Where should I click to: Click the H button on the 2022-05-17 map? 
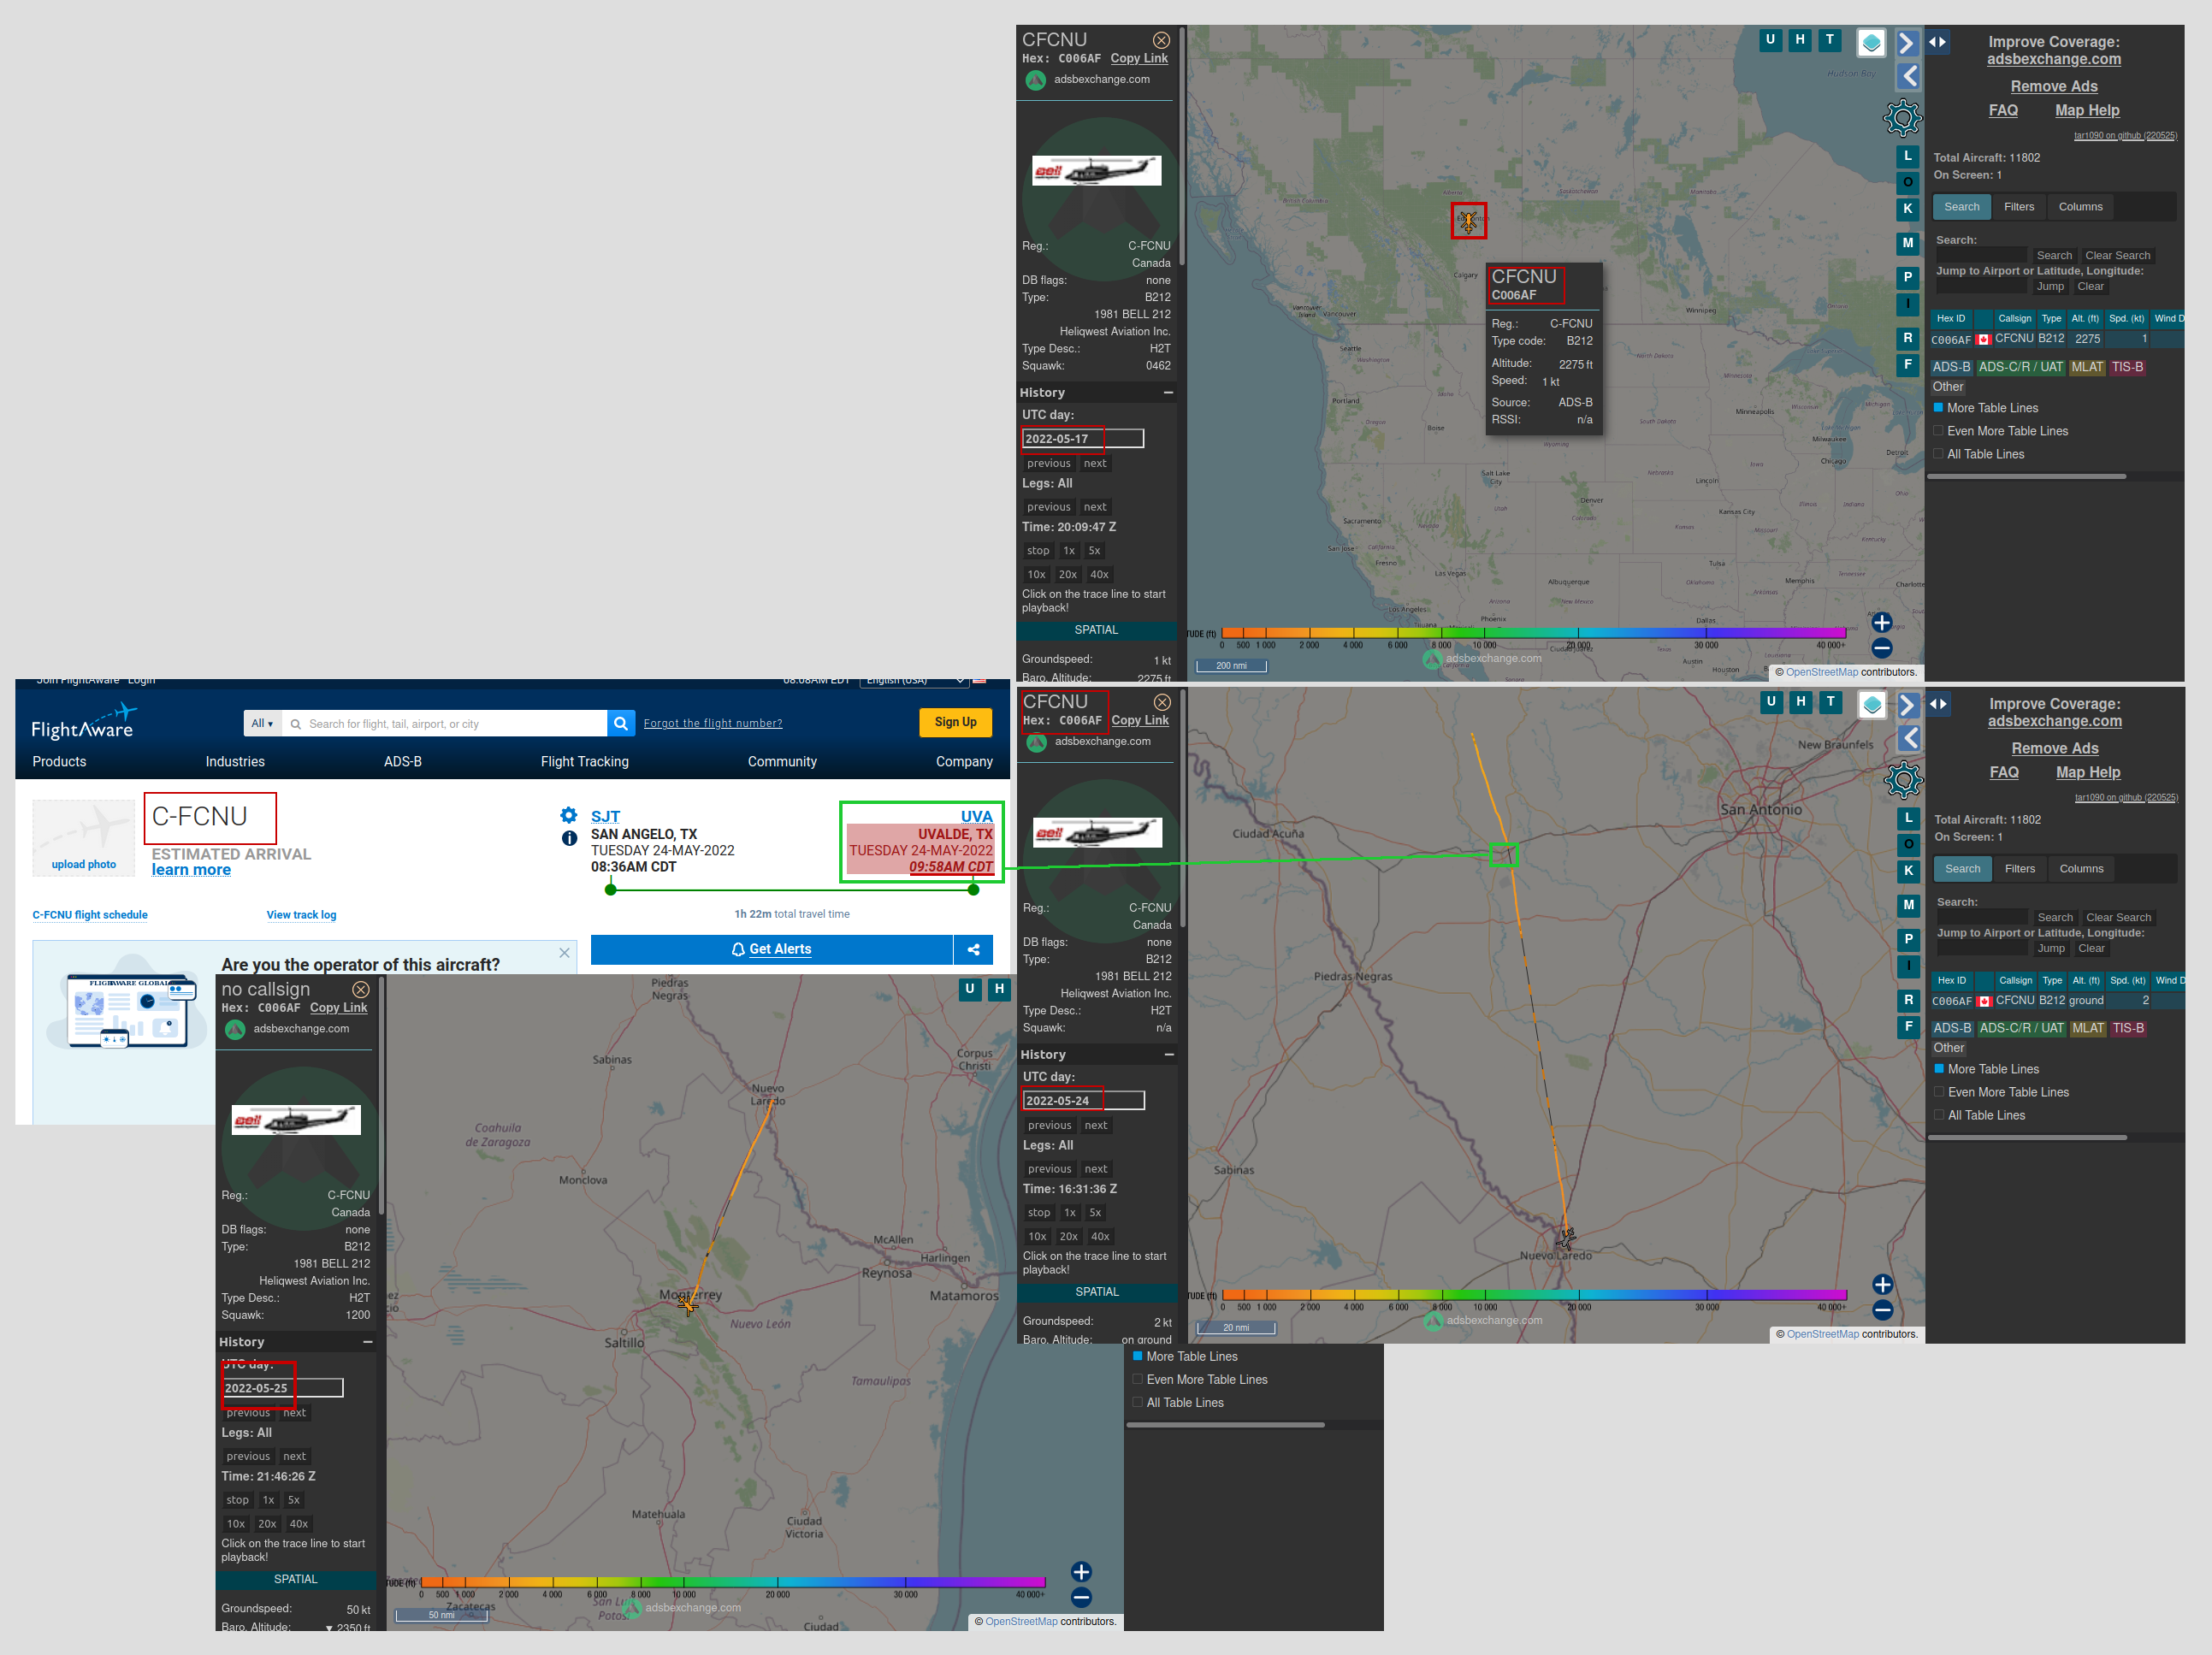(1800, 40)
